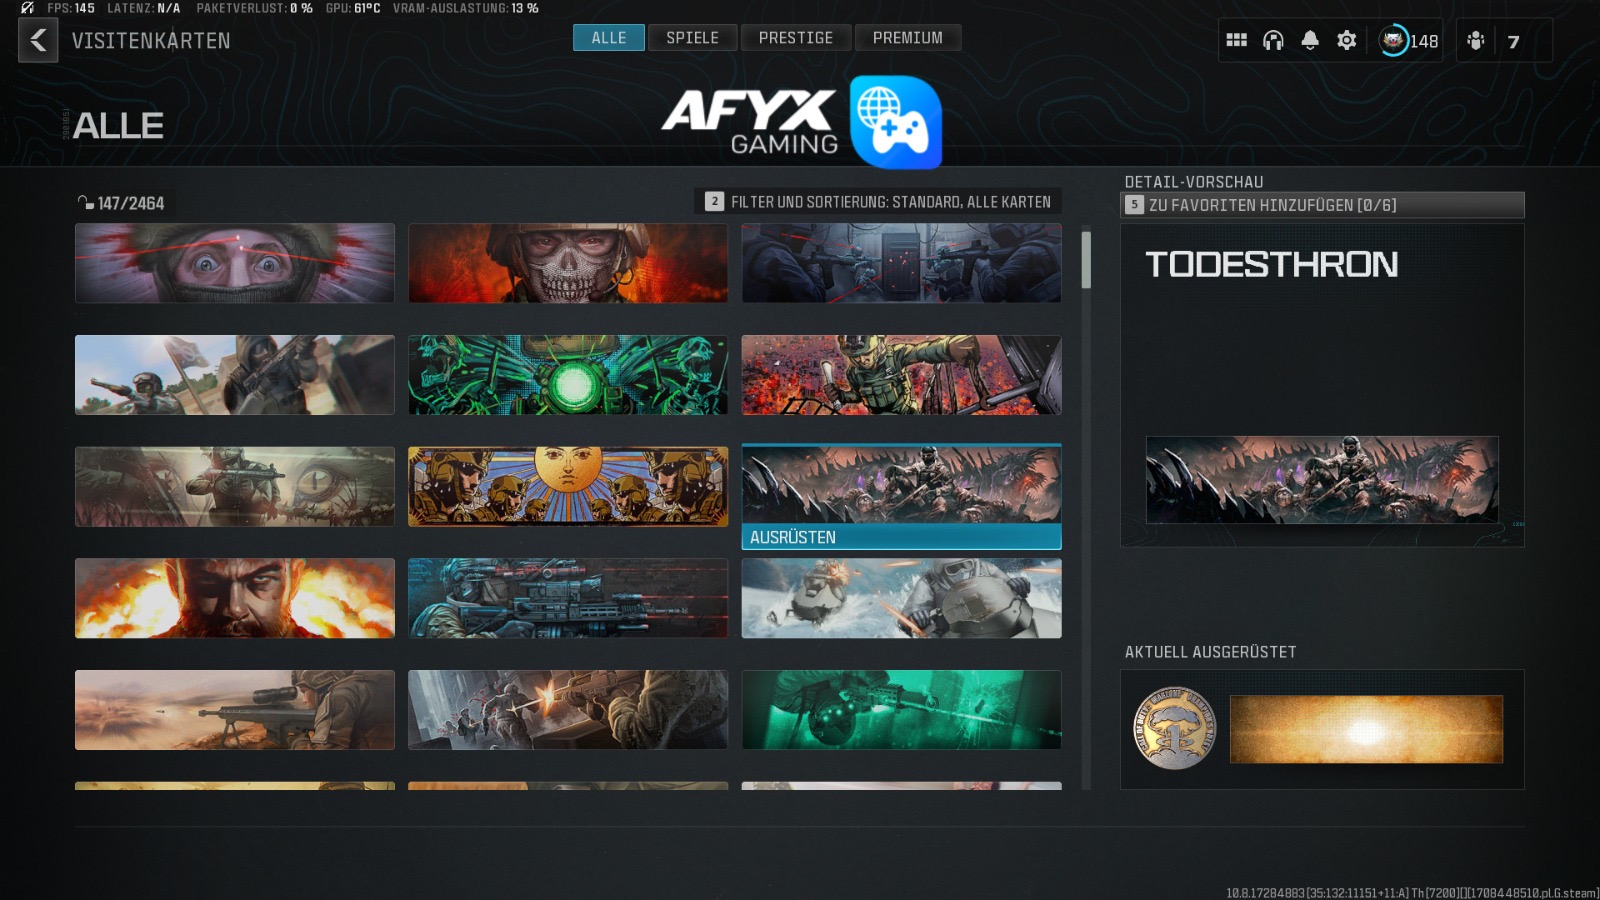
Task: Switch to the SPIELE tab
Action: tap(692, 38)
